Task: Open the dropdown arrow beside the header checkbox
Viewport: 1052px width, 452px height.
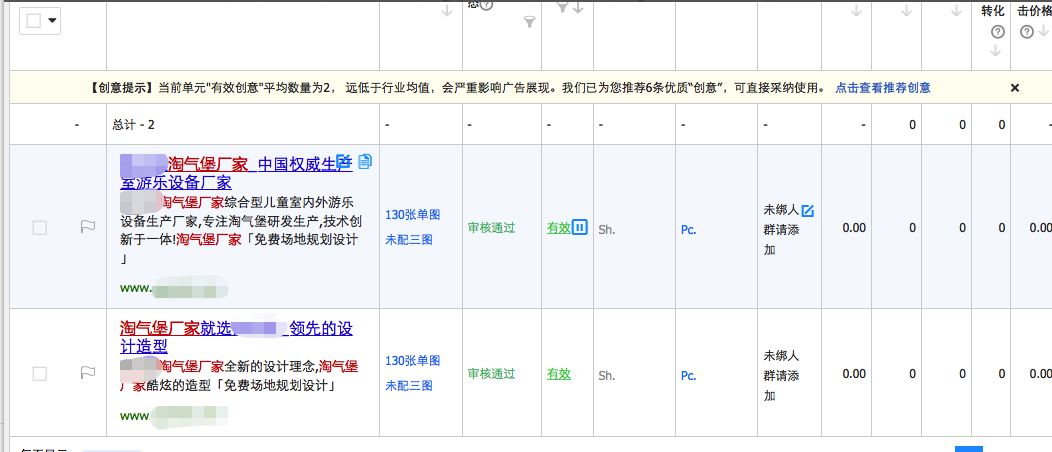Action: (52, 21)
